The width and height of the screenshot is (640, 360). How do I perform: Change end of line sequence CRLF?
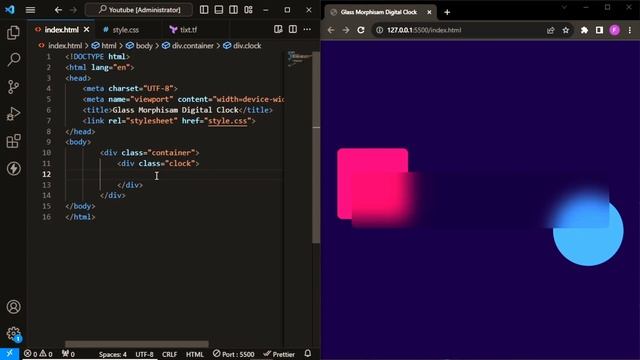pos(169,354)
